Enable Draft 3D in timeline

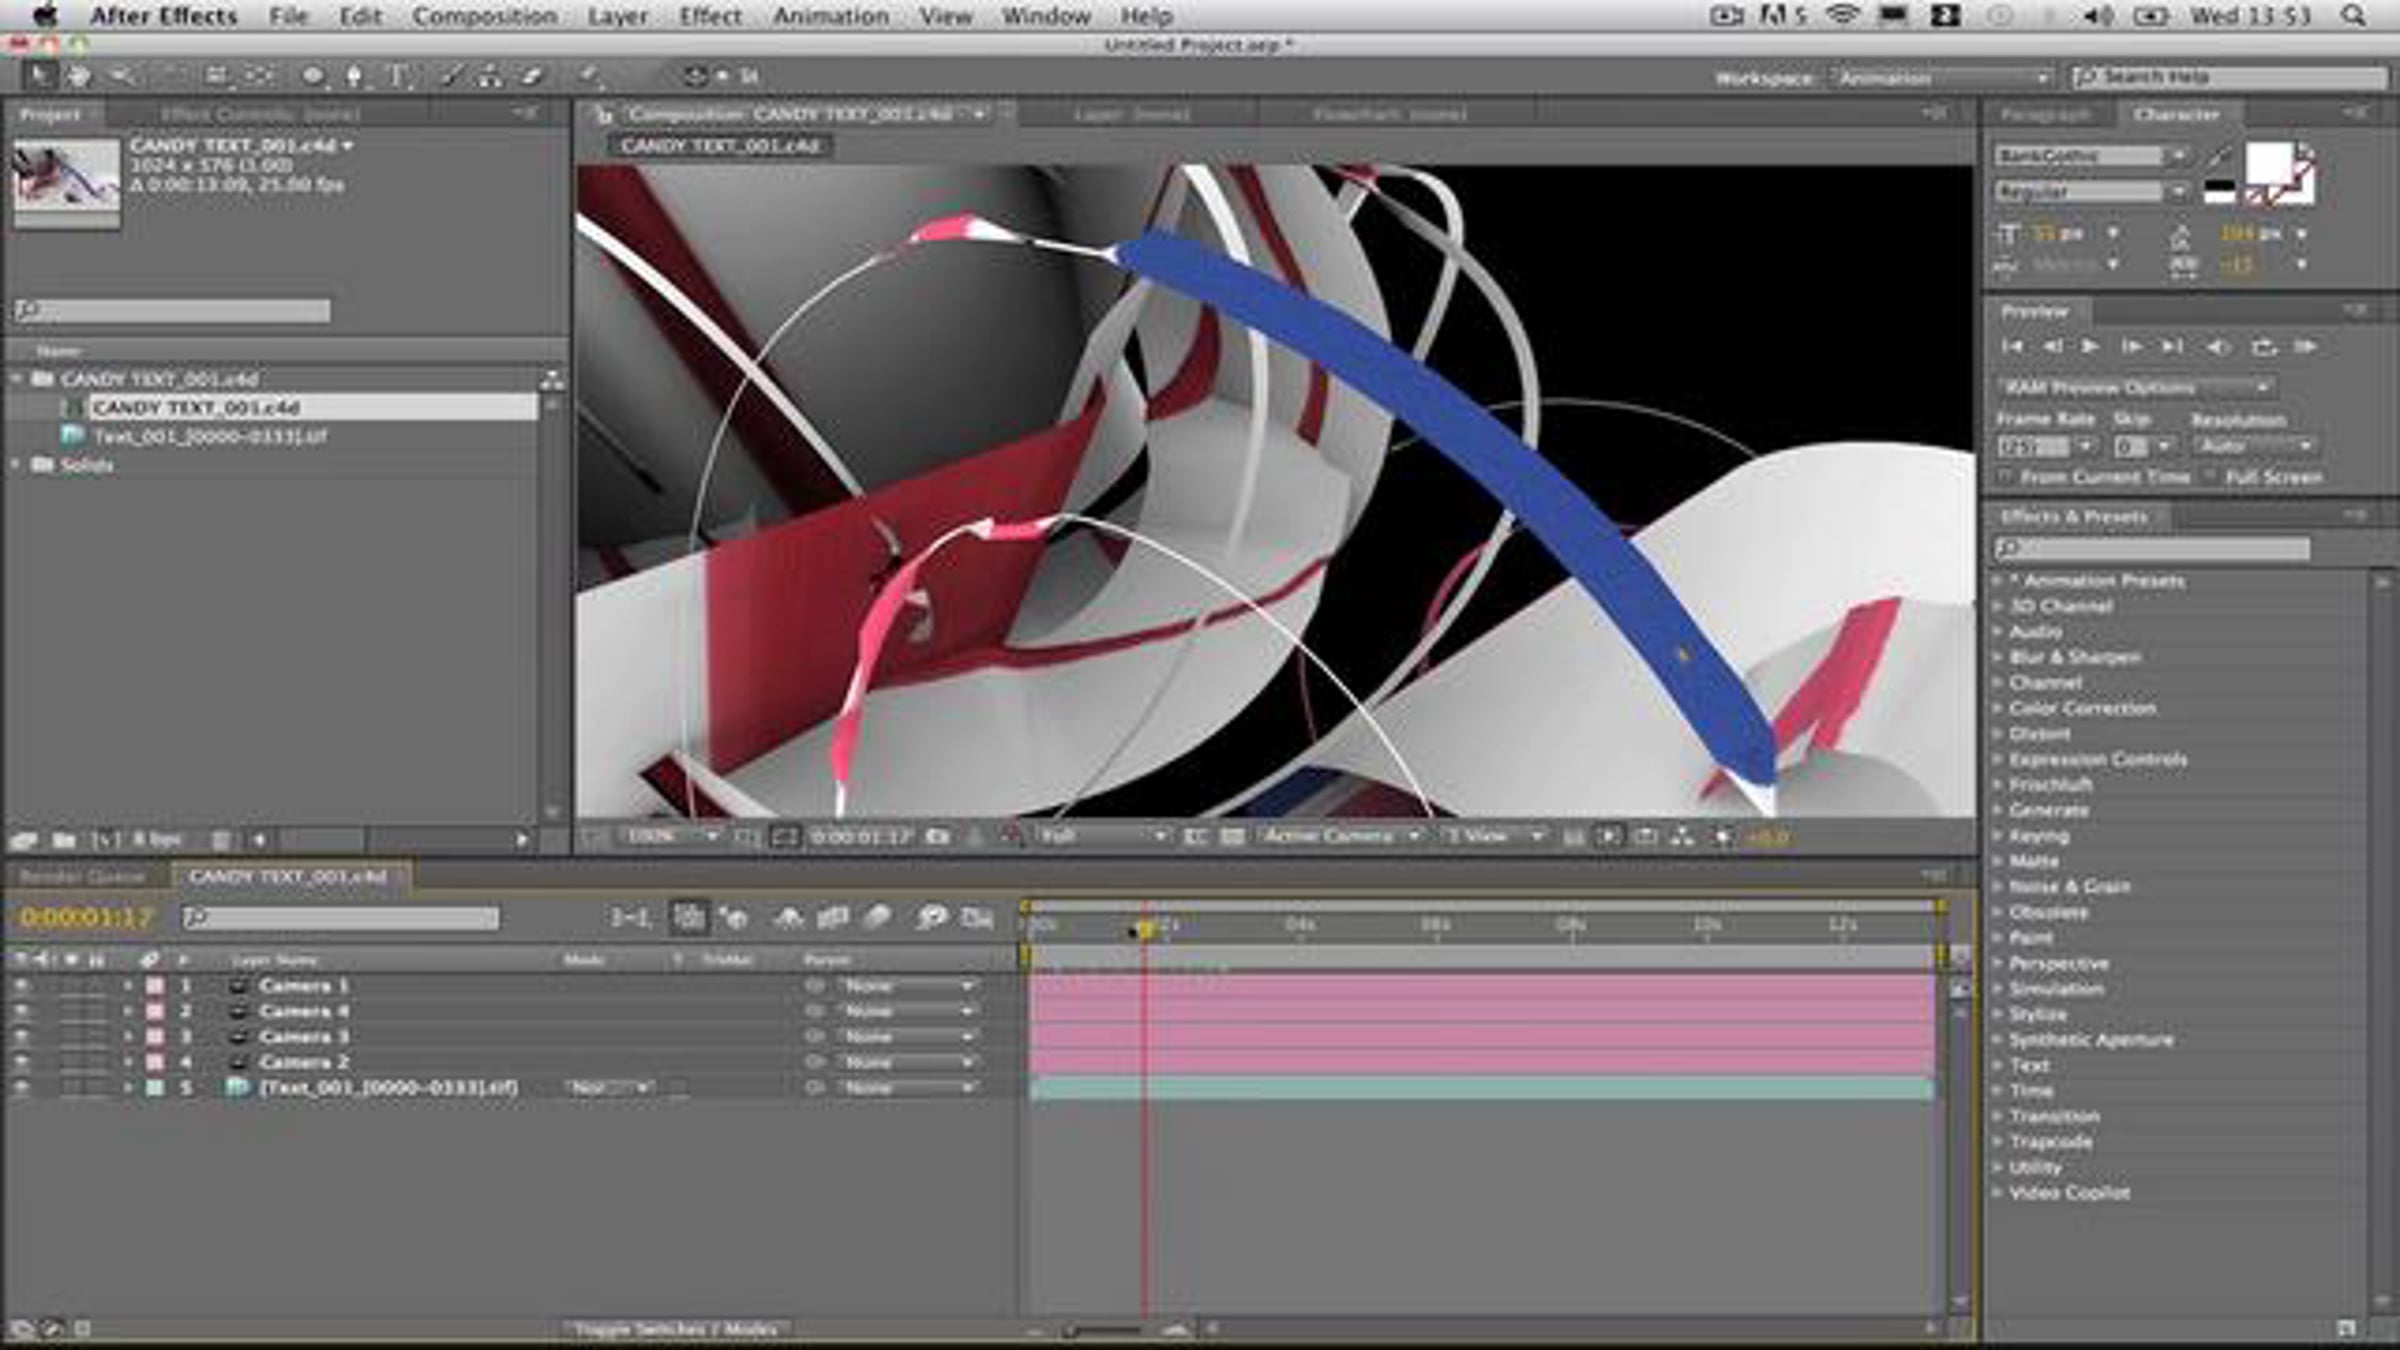tap(734, 917)
